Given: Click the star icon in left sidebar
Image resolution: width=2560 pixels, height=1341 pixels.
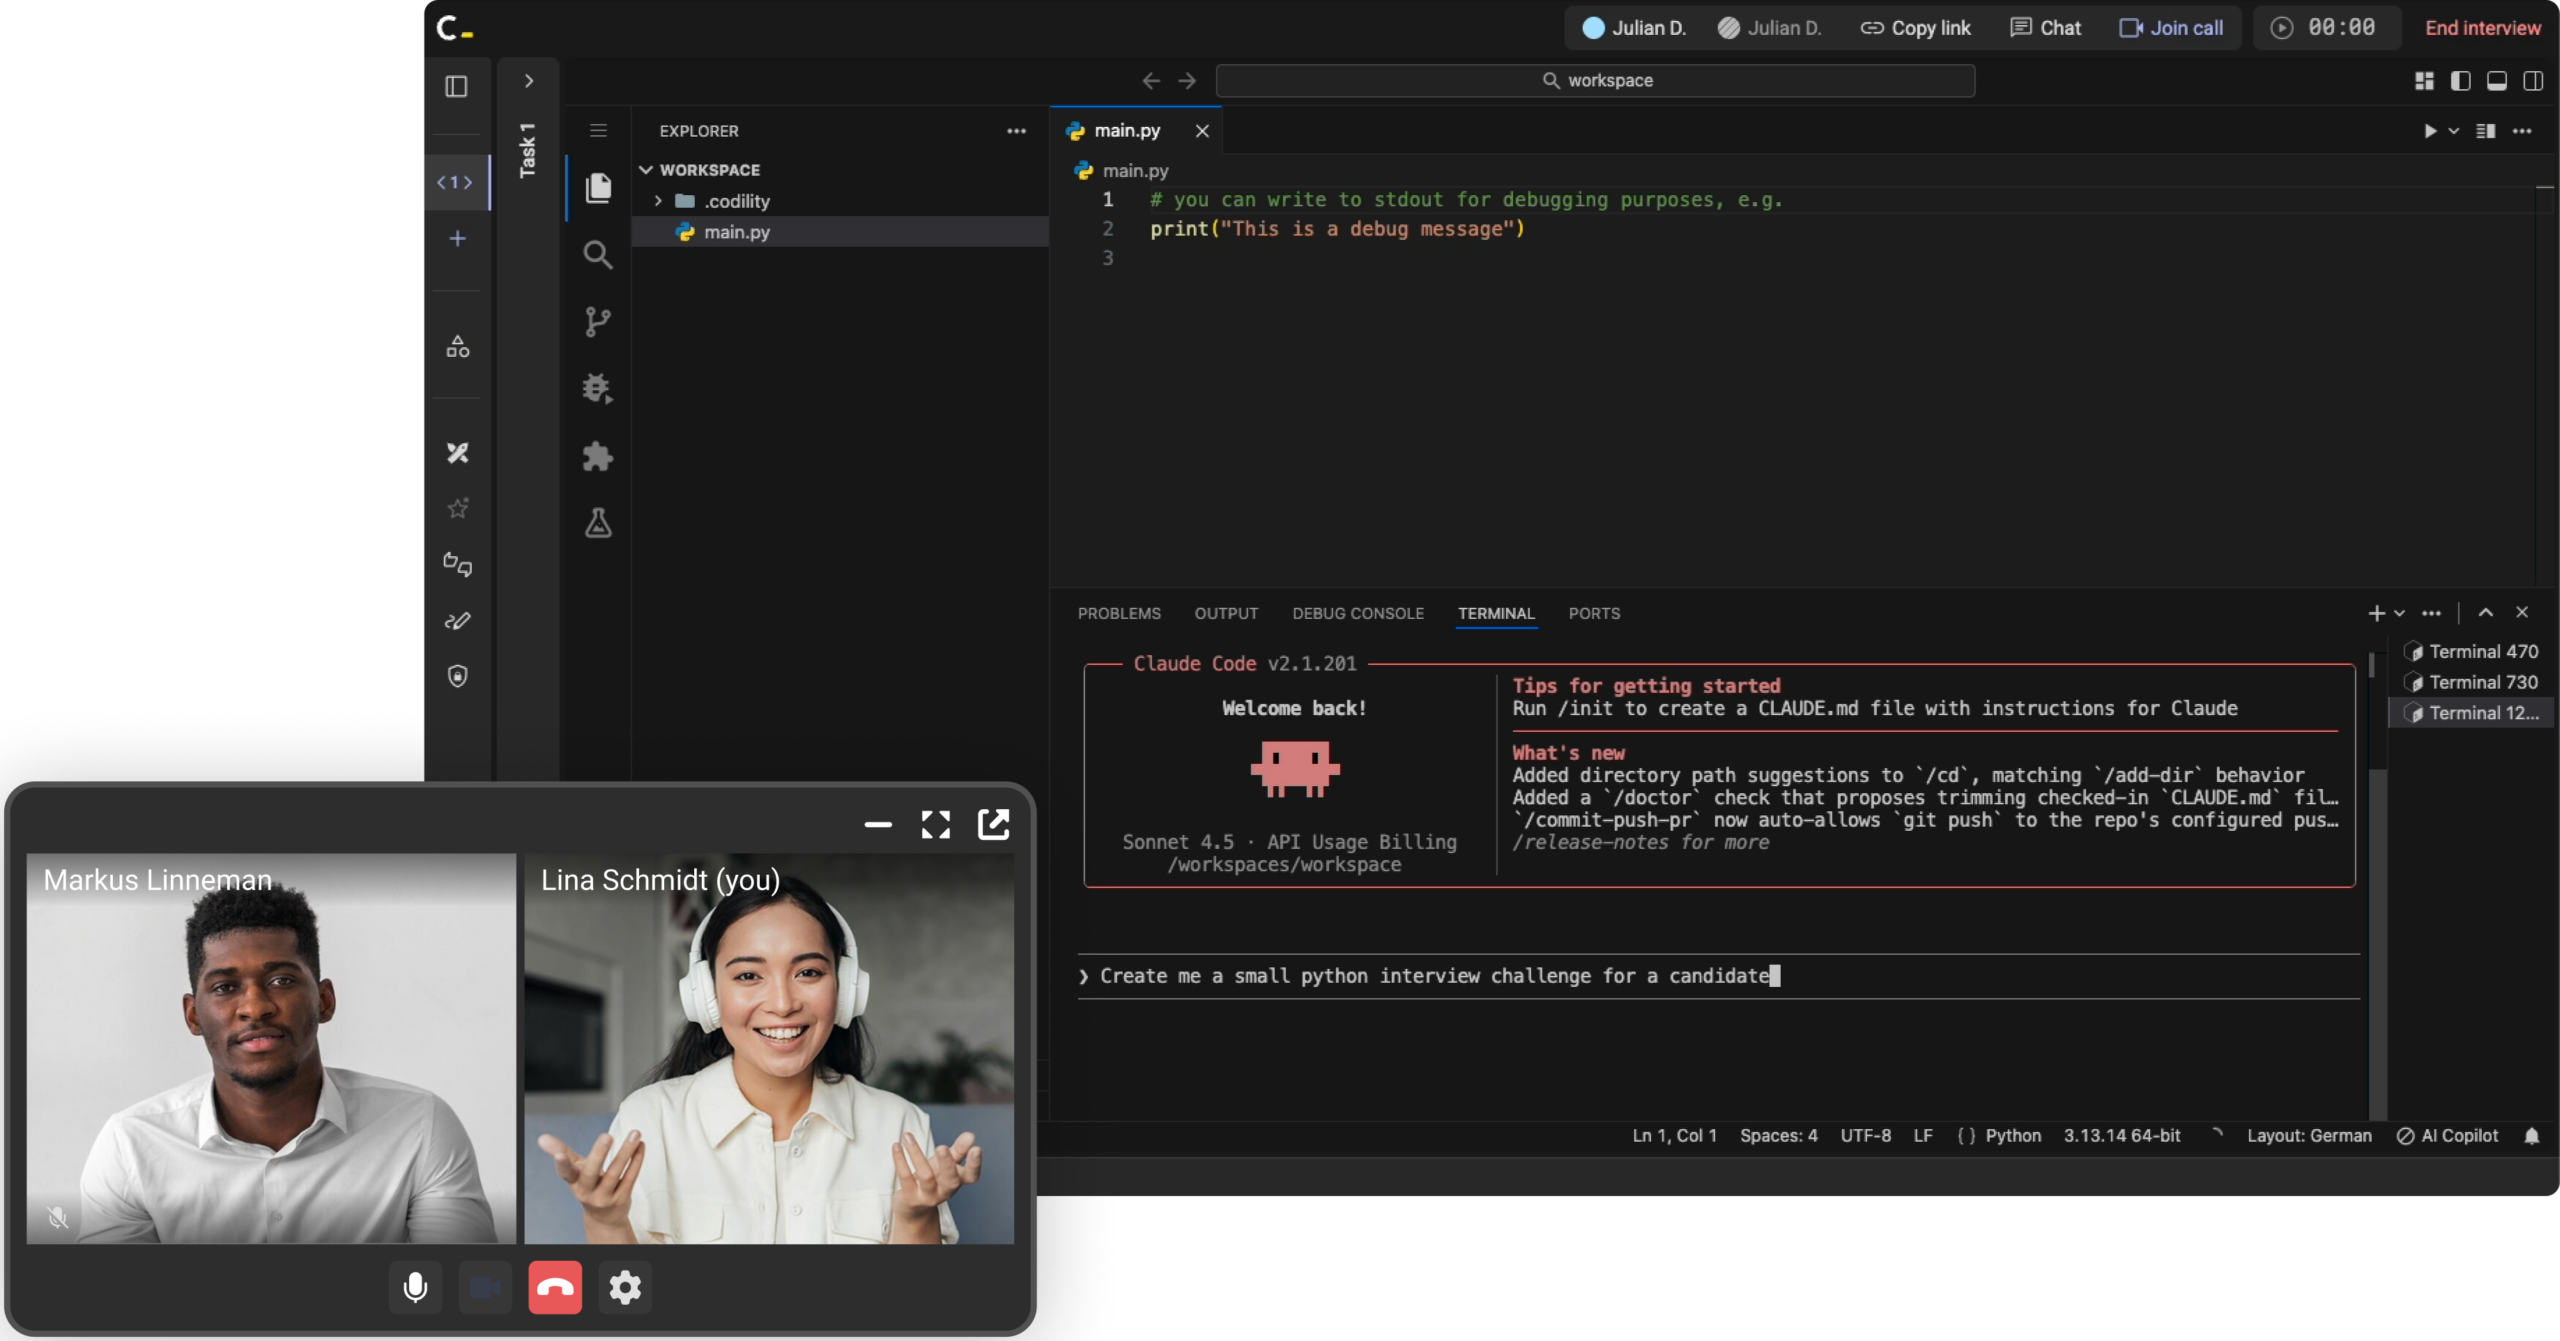Looking at the screenshot, I should [458, 508].
